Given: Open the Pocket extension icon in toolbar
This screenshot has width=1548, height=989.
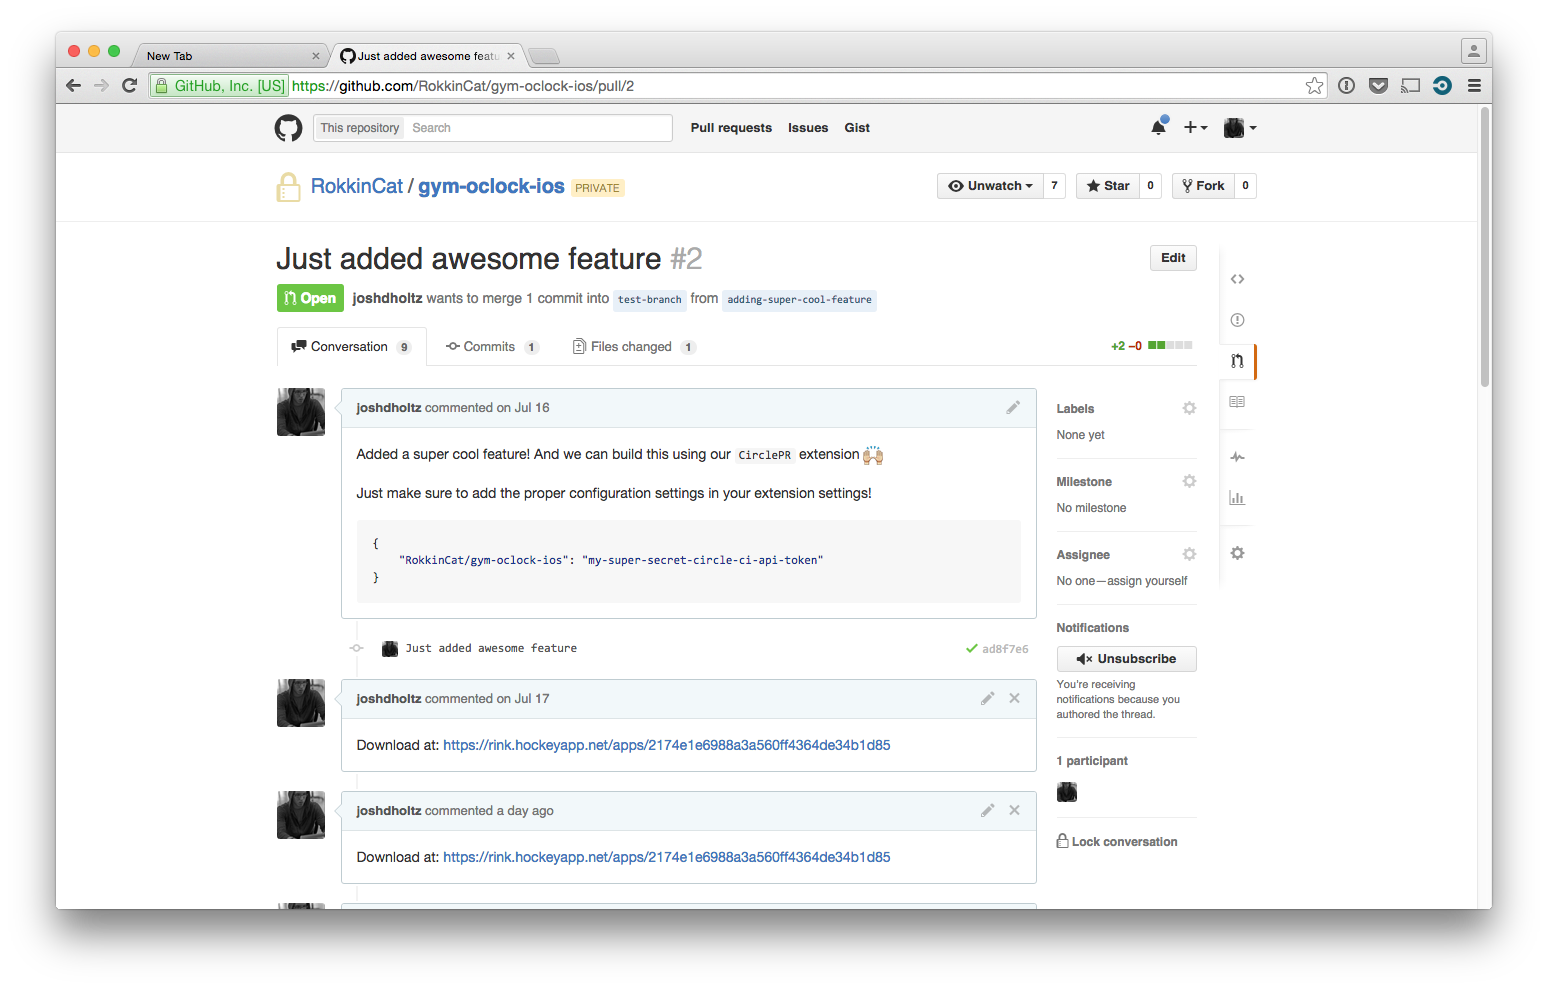Looking at the screenshot, I should tap(1378, 86).
